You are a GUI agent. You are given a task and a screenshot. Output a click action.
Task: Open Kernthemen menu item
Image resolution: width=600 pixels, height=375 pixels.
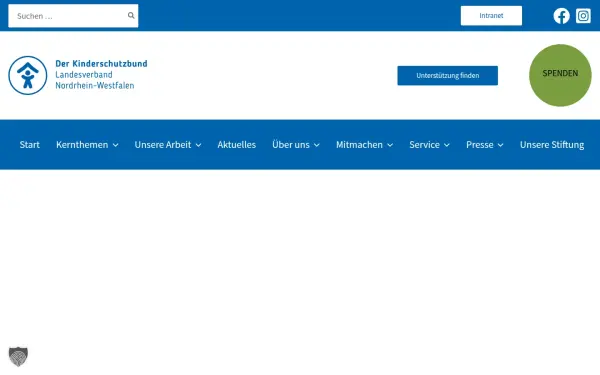(x=82, y=145)
